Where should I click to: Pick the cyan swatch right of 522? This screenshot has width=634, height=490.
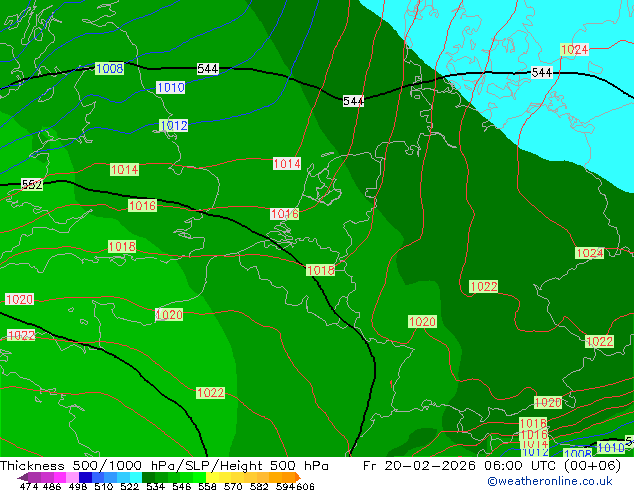tap(136, 477)
